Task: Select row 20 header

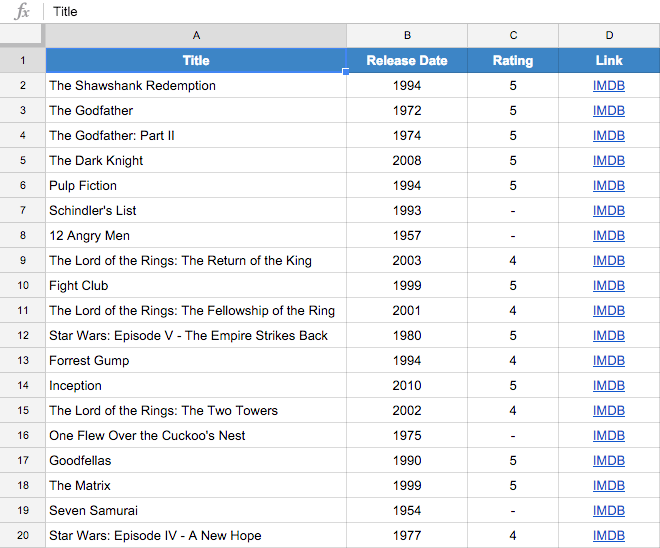Action: [x=22, y=536]
